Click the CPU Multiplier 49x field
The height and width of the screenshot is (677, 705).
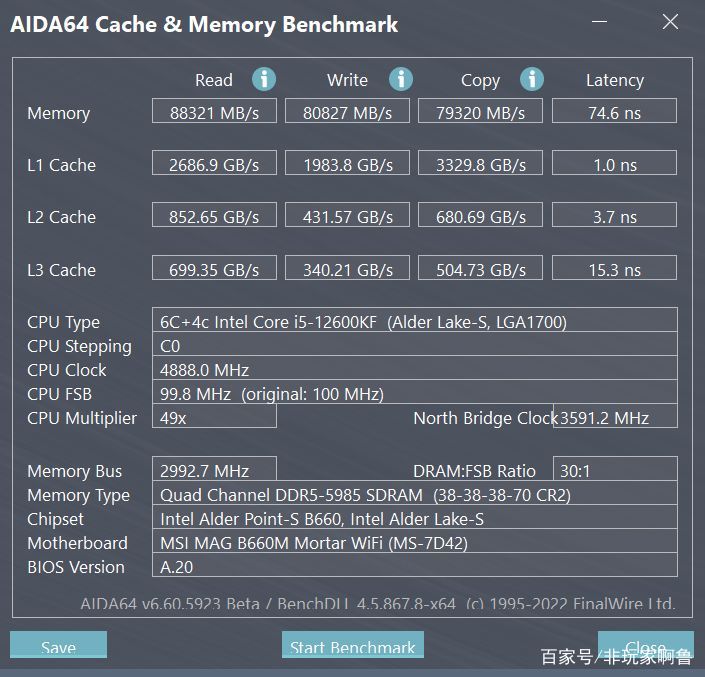[x=214, y=416]
